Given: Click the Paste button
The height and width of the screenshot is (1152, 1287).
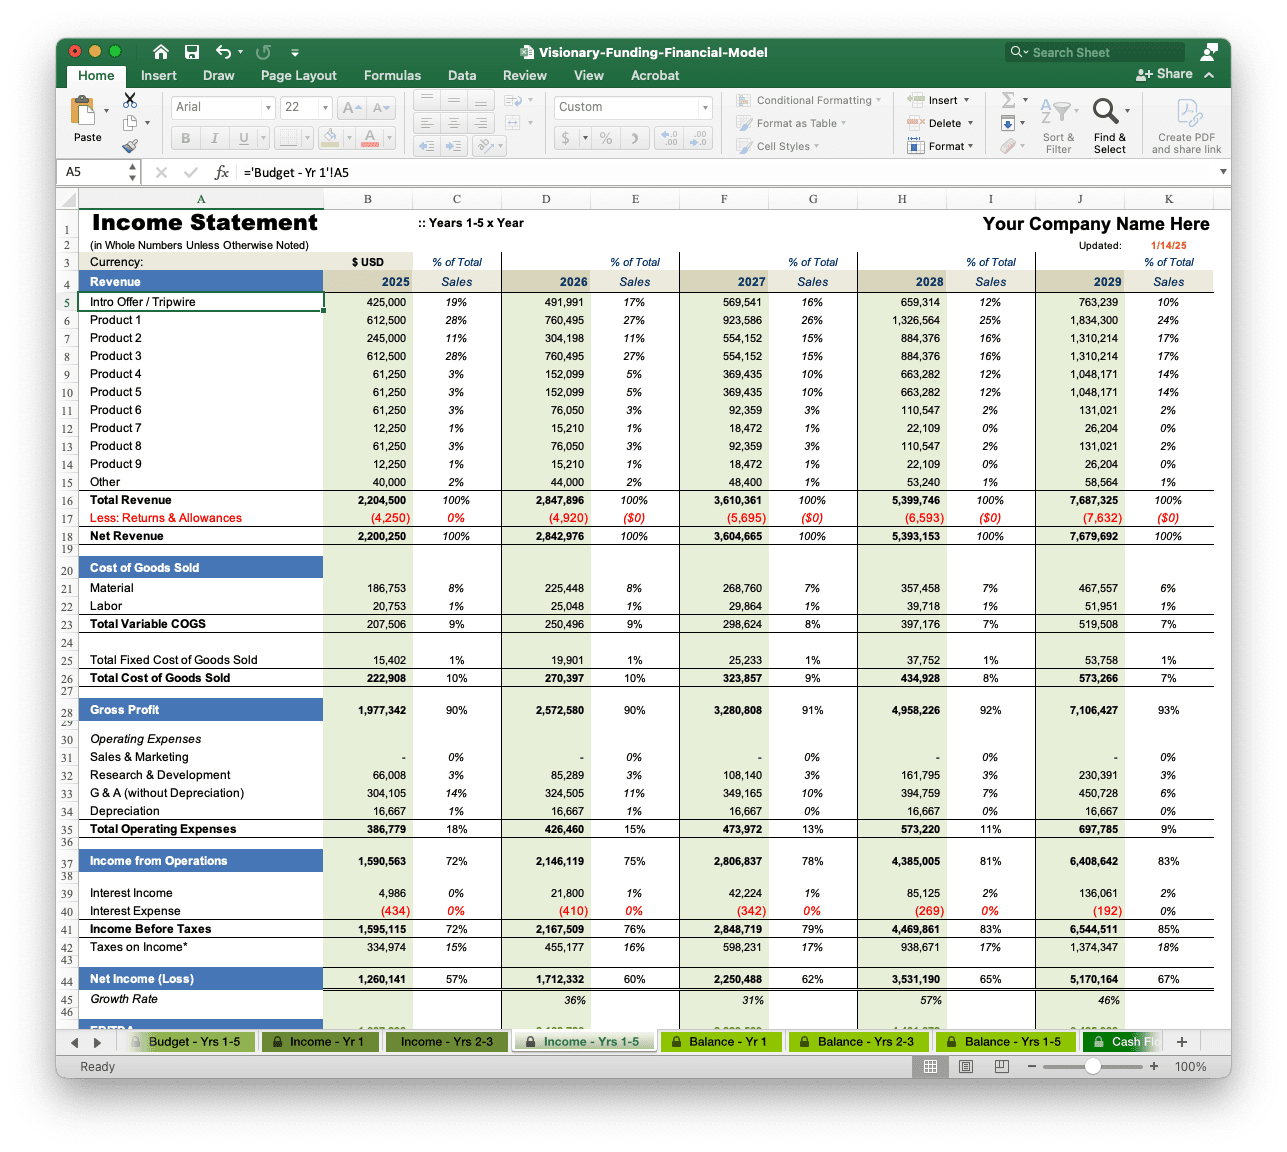Looking at the screenshot, I should click(x=87, y=118).
